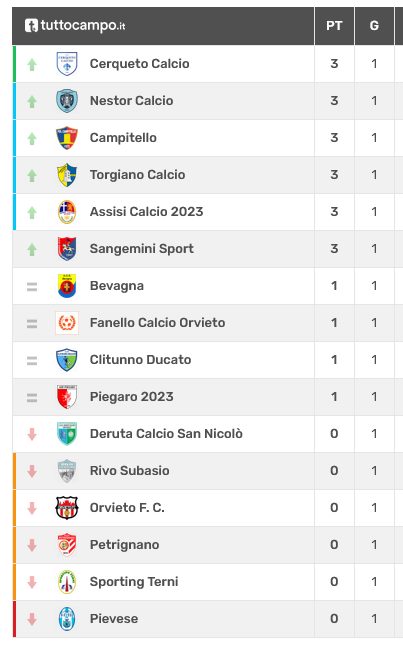The height and width of the screenshot is (650, 403).
Task: Open the Sangemini Sport badge
Action: (x=67, y=249)
